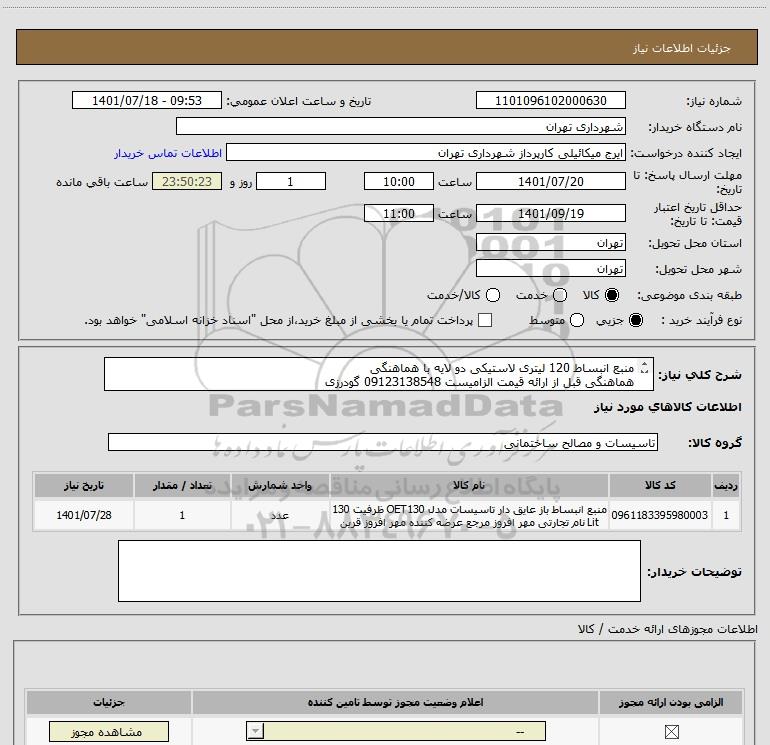Screen dimensions: 770x745
Task: Select the خدمت radio button
Action: click(x=560, y=295)
